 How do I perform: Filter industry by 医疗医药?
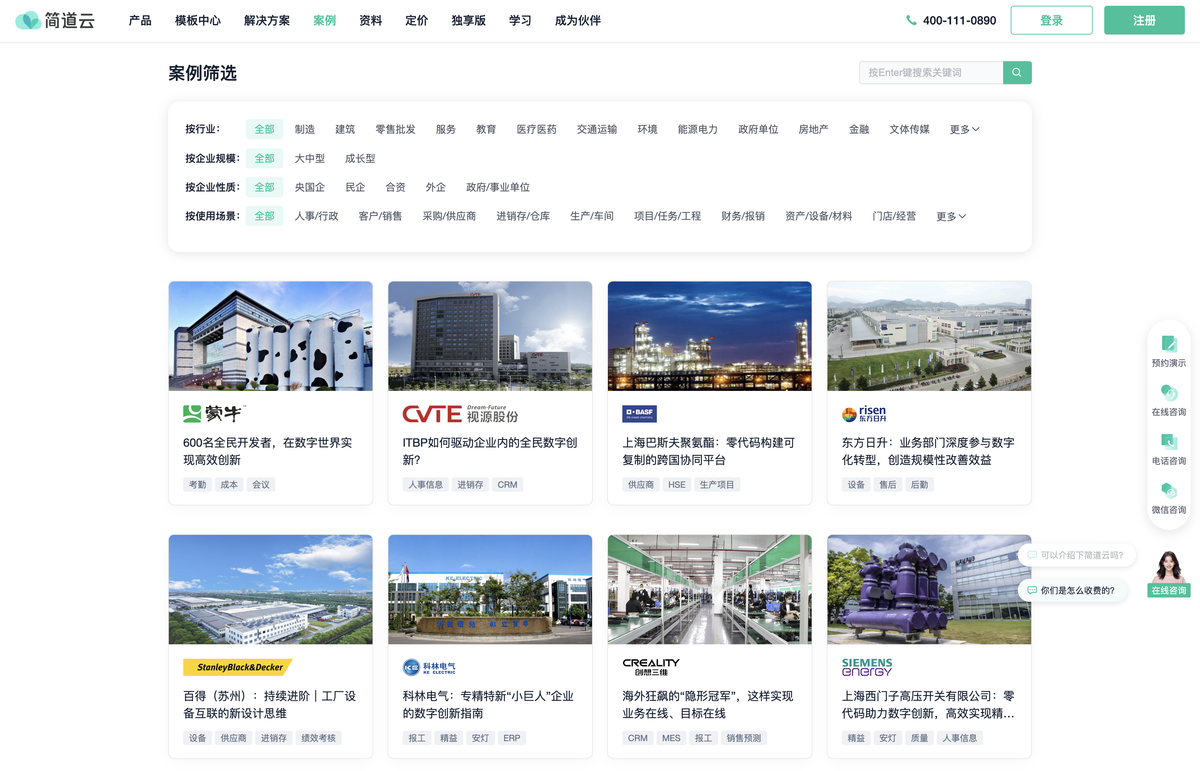[536, 129]
